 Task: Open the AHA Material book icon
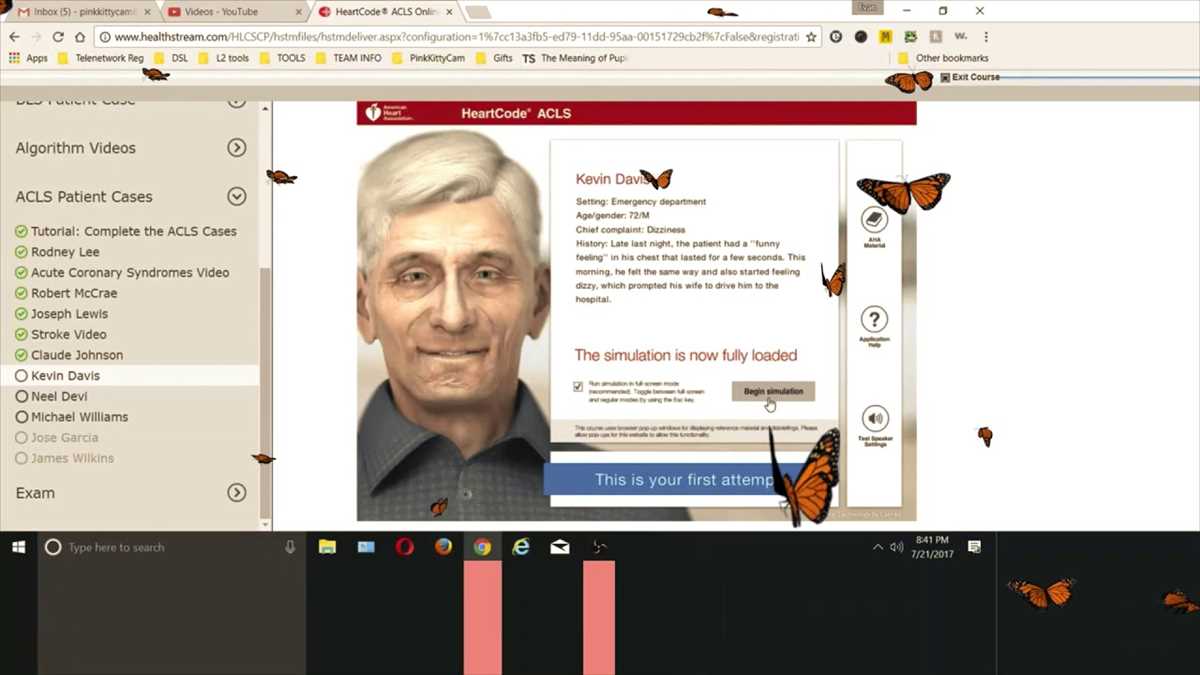point(874,220)
